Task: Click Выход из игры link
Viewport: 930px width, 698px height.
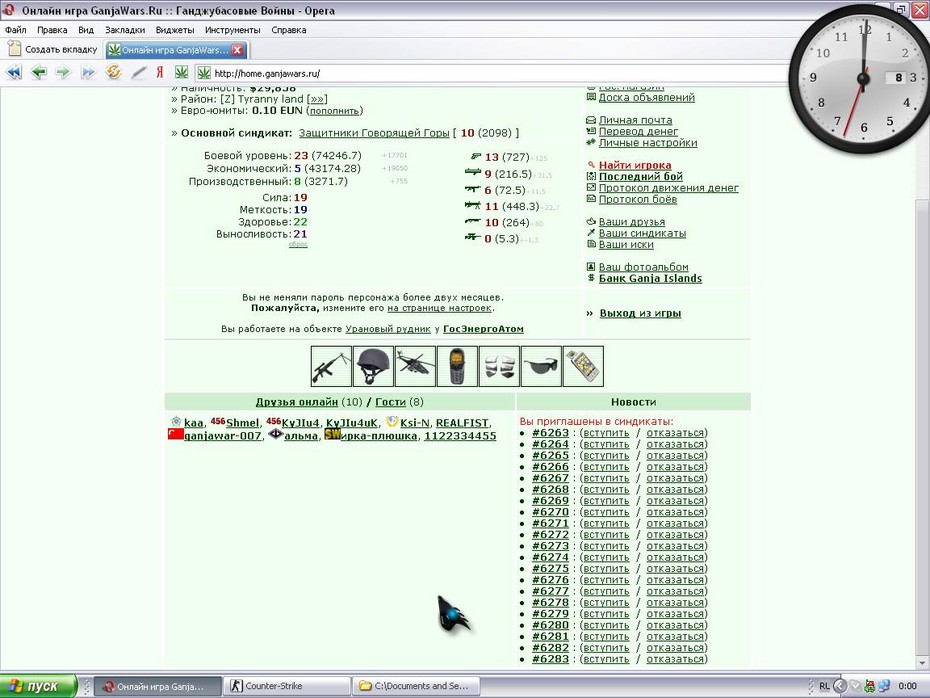Action: pos(640,313)
